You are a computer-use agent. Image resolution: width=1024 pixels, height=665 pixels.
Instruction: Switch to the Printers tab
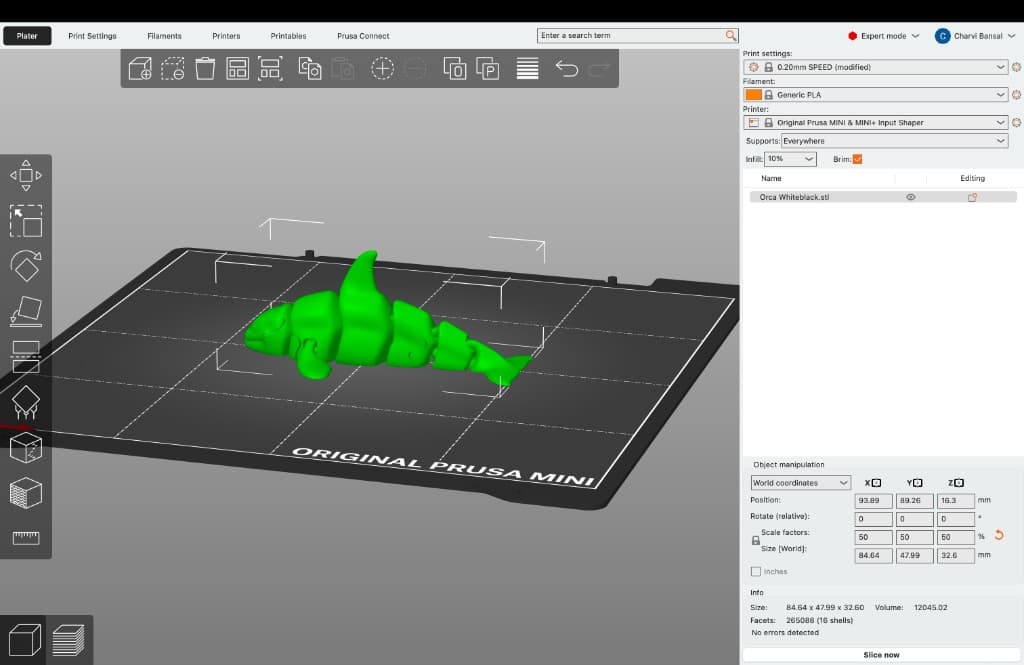click(x=226, y=36)
